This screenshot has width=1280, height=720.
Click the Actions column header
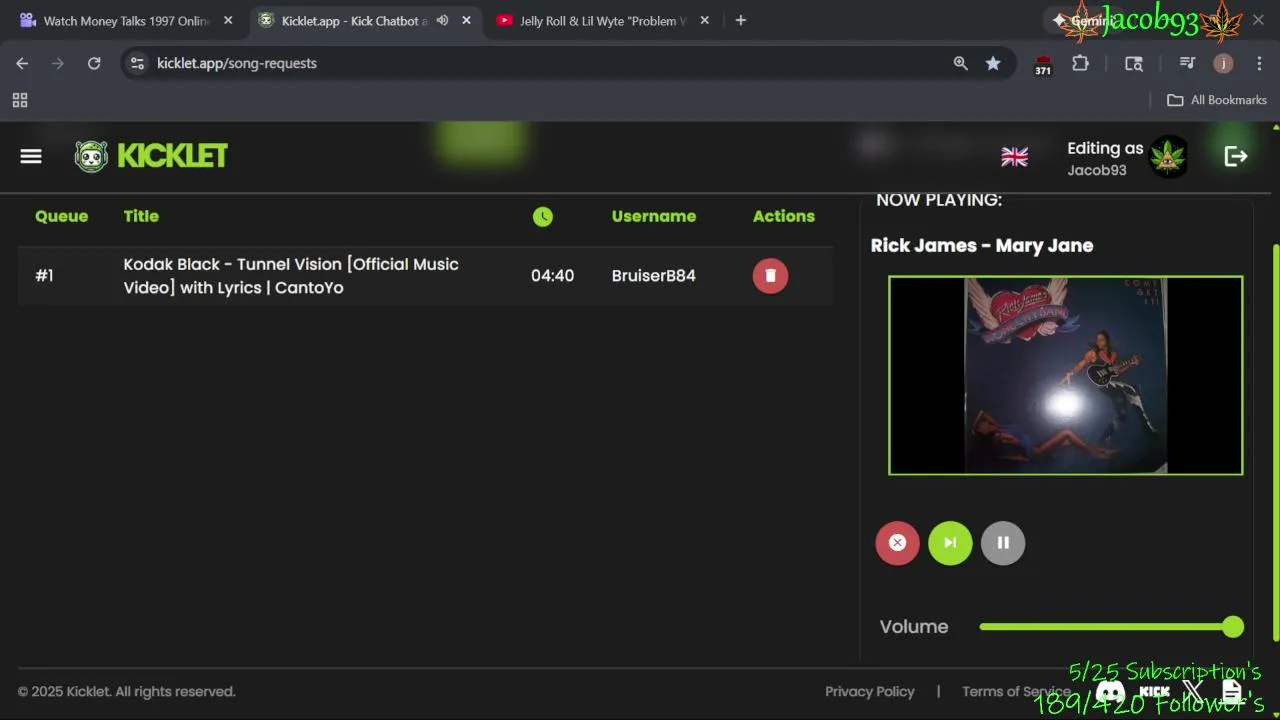784,216
